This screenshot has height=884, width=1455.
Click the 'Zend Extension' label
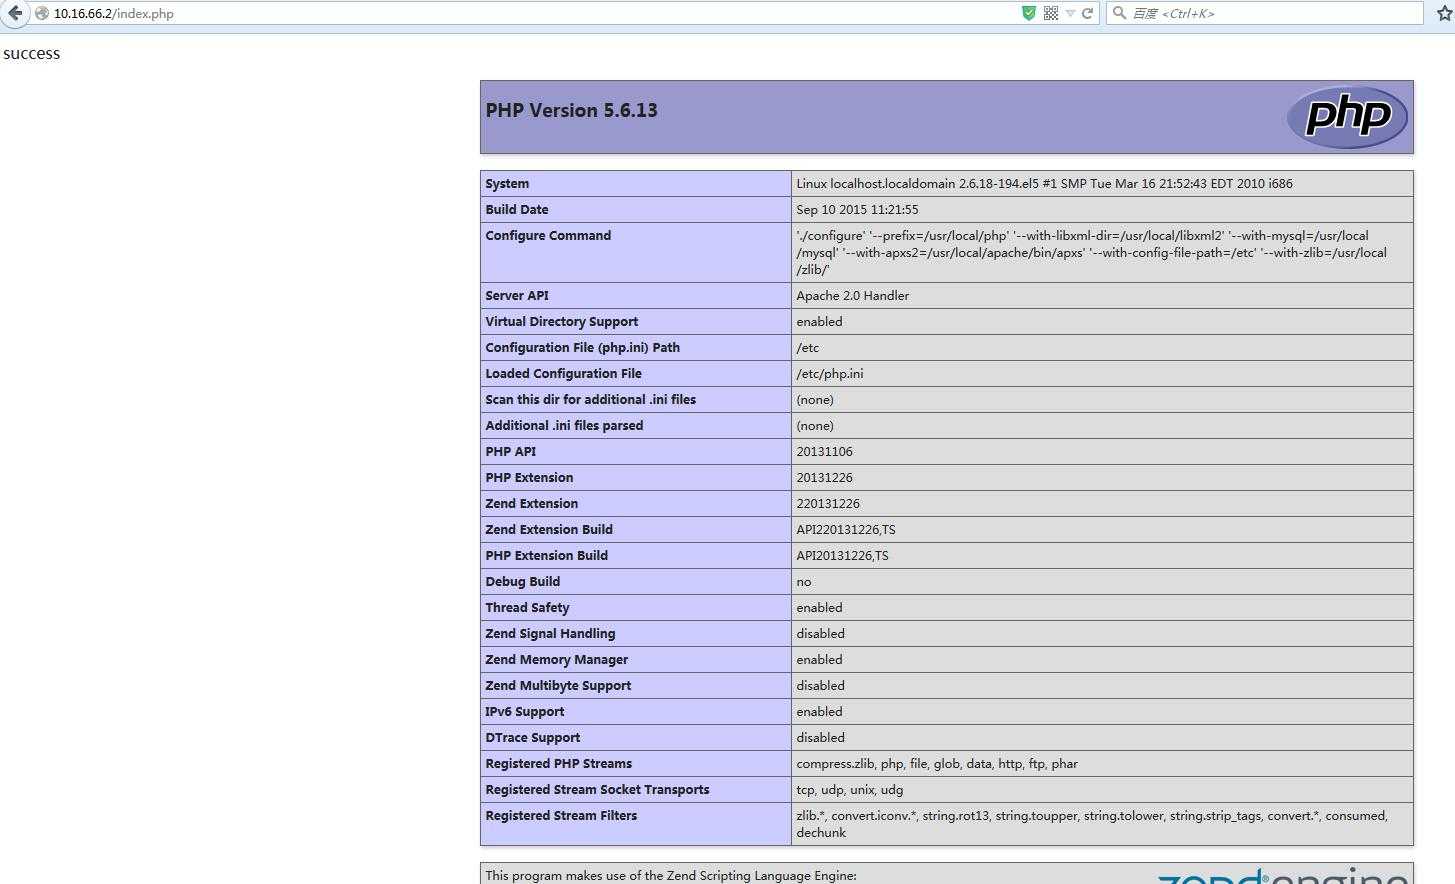tap(532, 504)
